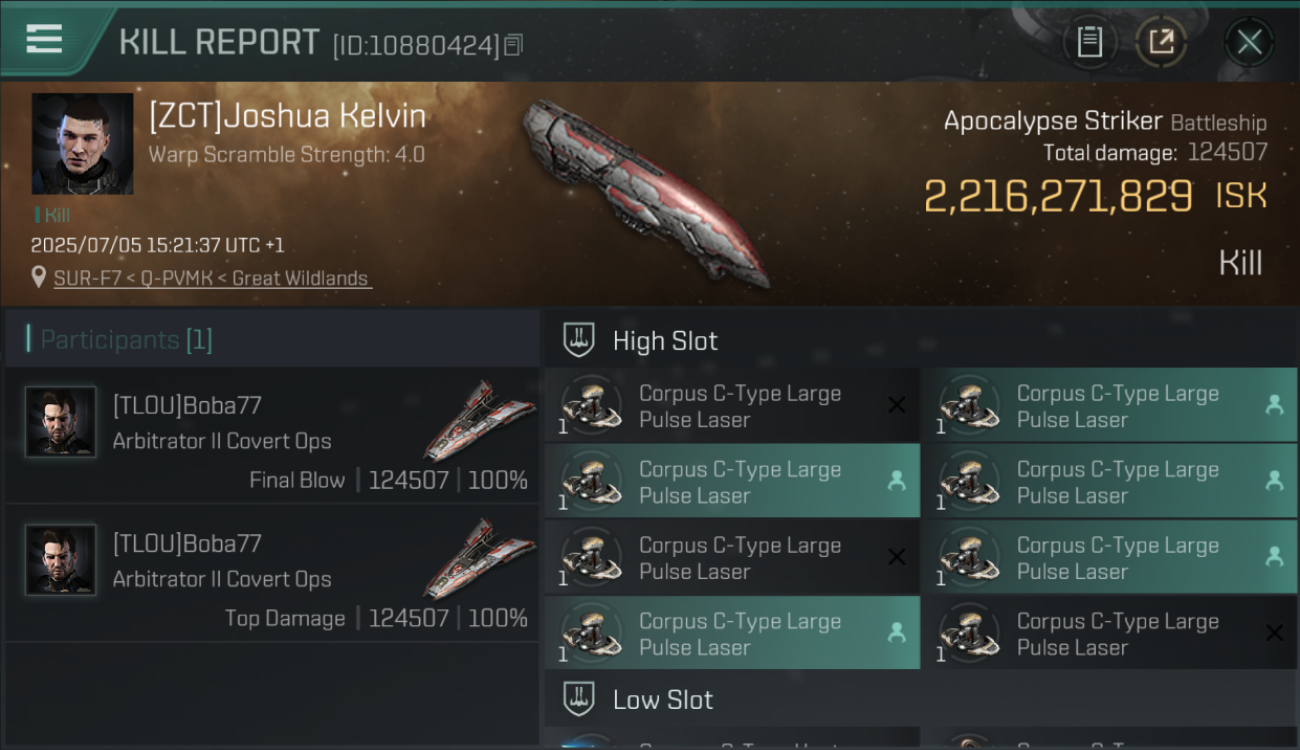
Task: Close the kill report window
Action: click(x=1249, y=42)
